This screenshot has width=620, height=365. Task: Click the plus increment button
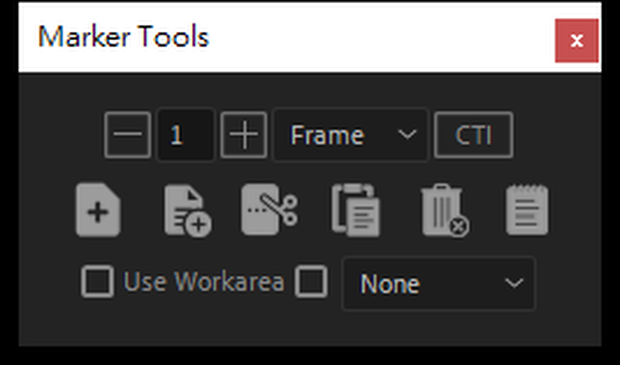[244, 135]
